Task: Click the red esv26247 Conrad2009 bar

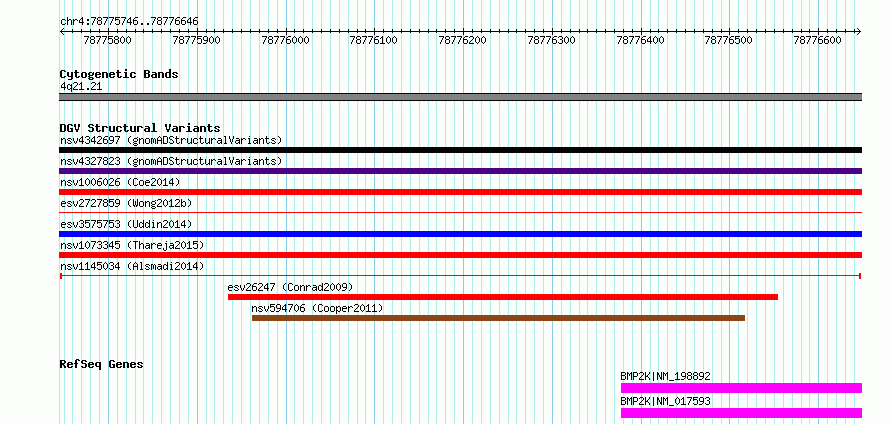Action: (x=503, y=297)
